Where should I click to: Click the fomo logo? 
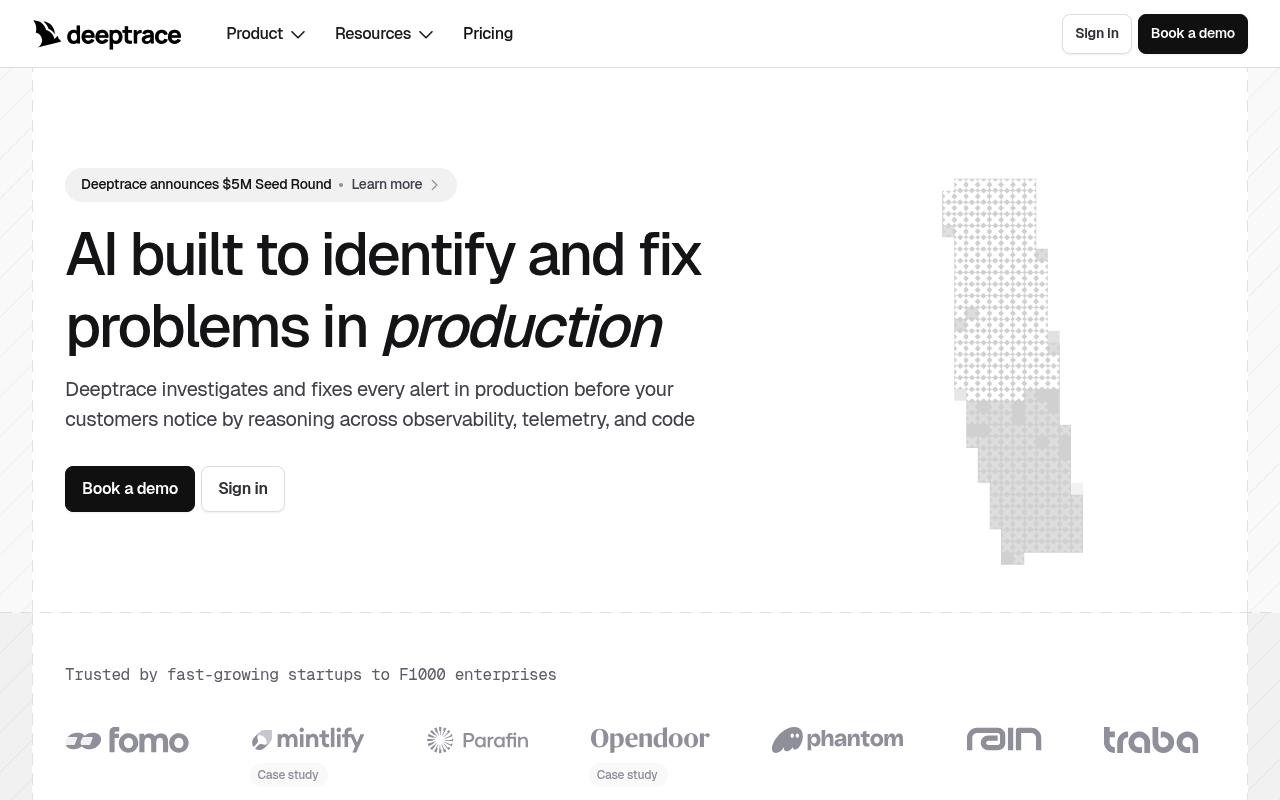coord(127,741)
